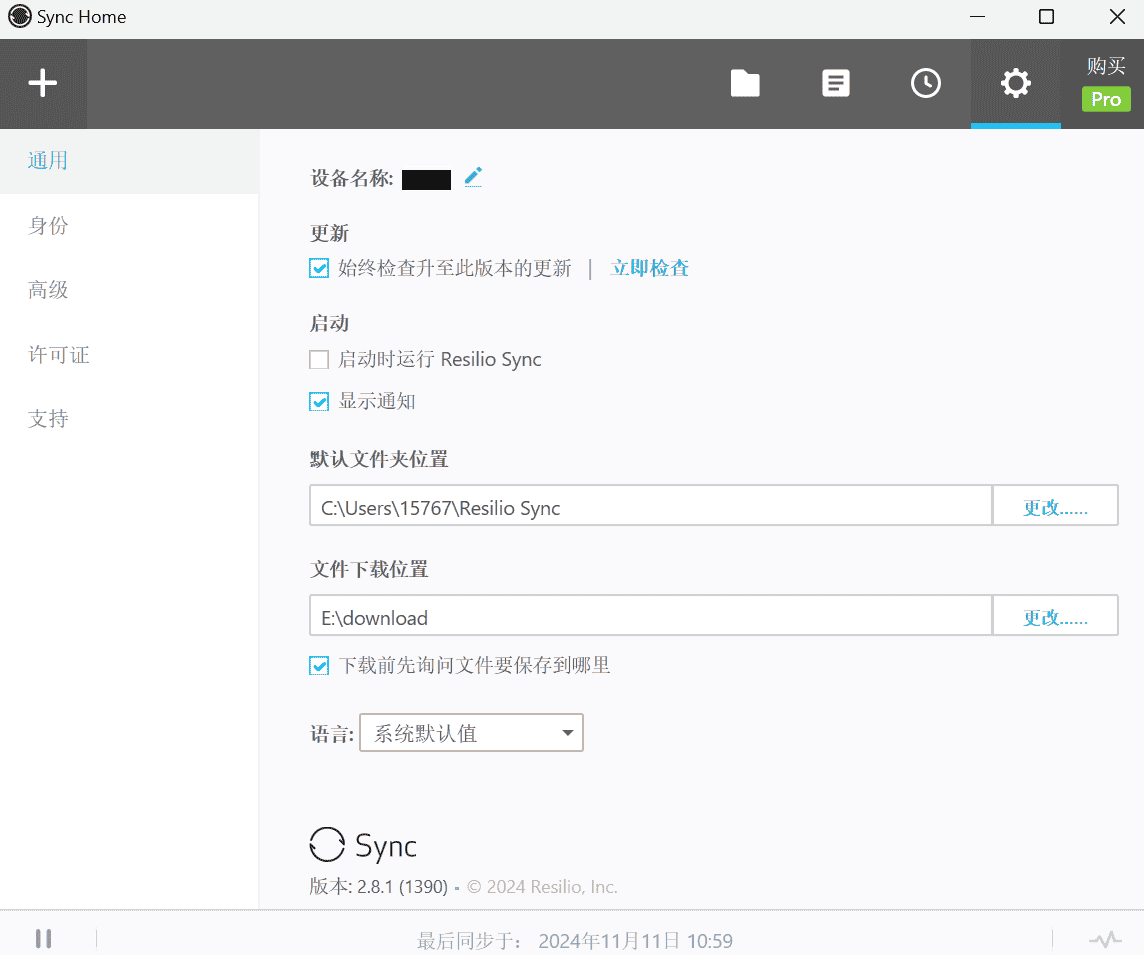Screen dimensions: 1144x955
Task: Close the Sync Home window
Action: 1117,17
